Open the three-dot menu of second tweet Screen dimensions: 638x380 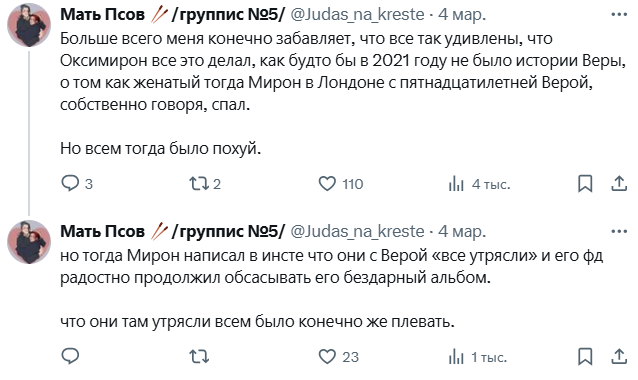pos(619,231)
